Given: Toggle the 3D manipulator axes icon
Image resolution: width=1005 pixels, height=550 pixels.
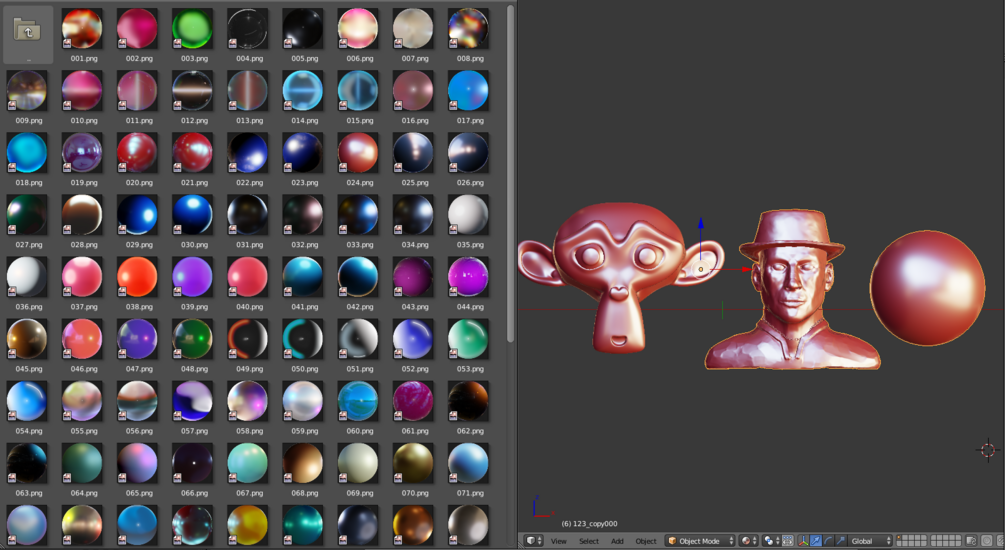Looking at the screenshot, I should [x=803, y=541].
